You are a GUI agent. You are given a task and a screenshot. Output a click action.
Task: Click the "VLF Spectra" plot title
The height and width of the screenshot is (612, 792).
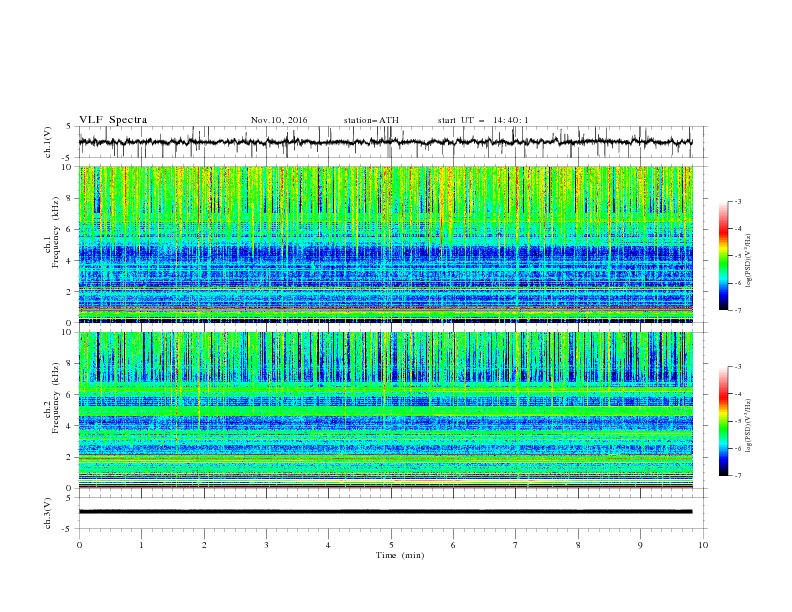pos(113,120)
